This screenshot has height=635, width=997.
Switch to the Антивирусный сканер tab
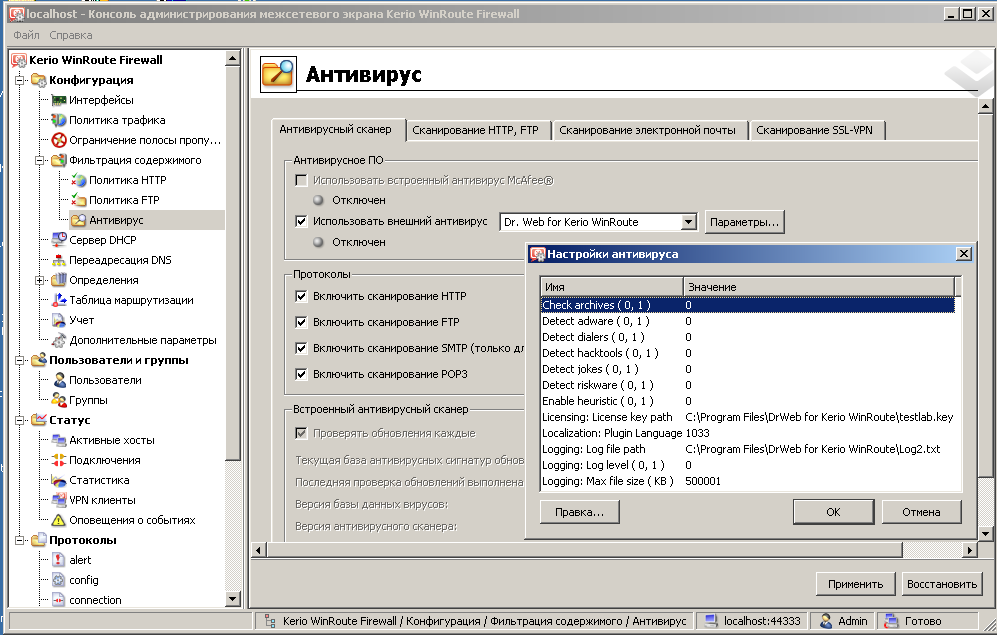click(336, 130)
